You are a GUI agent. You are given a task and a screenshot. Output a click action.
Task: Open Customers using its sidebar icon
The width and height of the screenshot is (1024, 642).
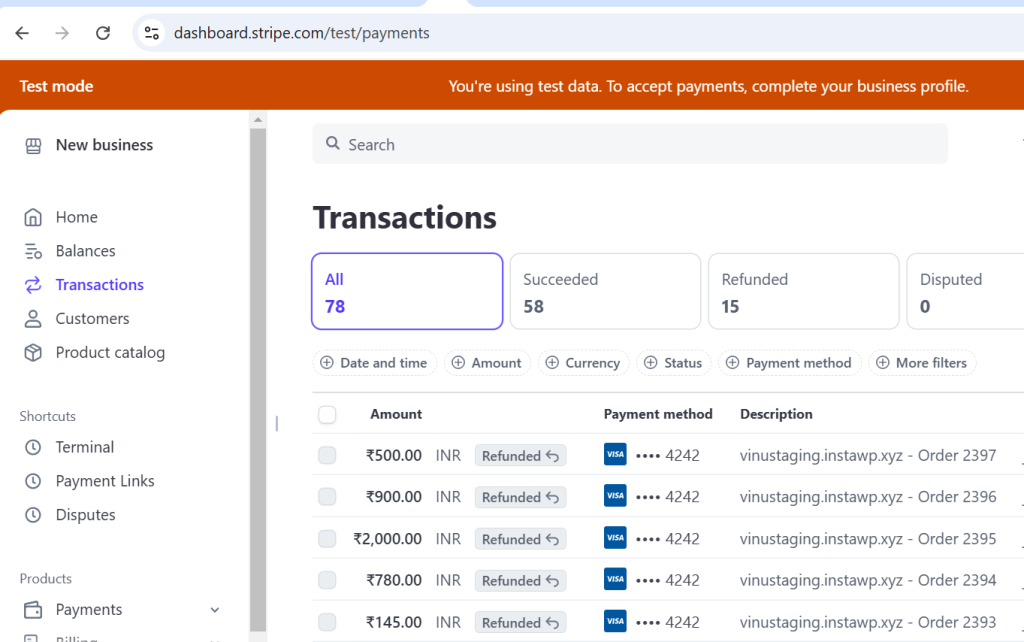pyautogui.click(x=33, y=318)
